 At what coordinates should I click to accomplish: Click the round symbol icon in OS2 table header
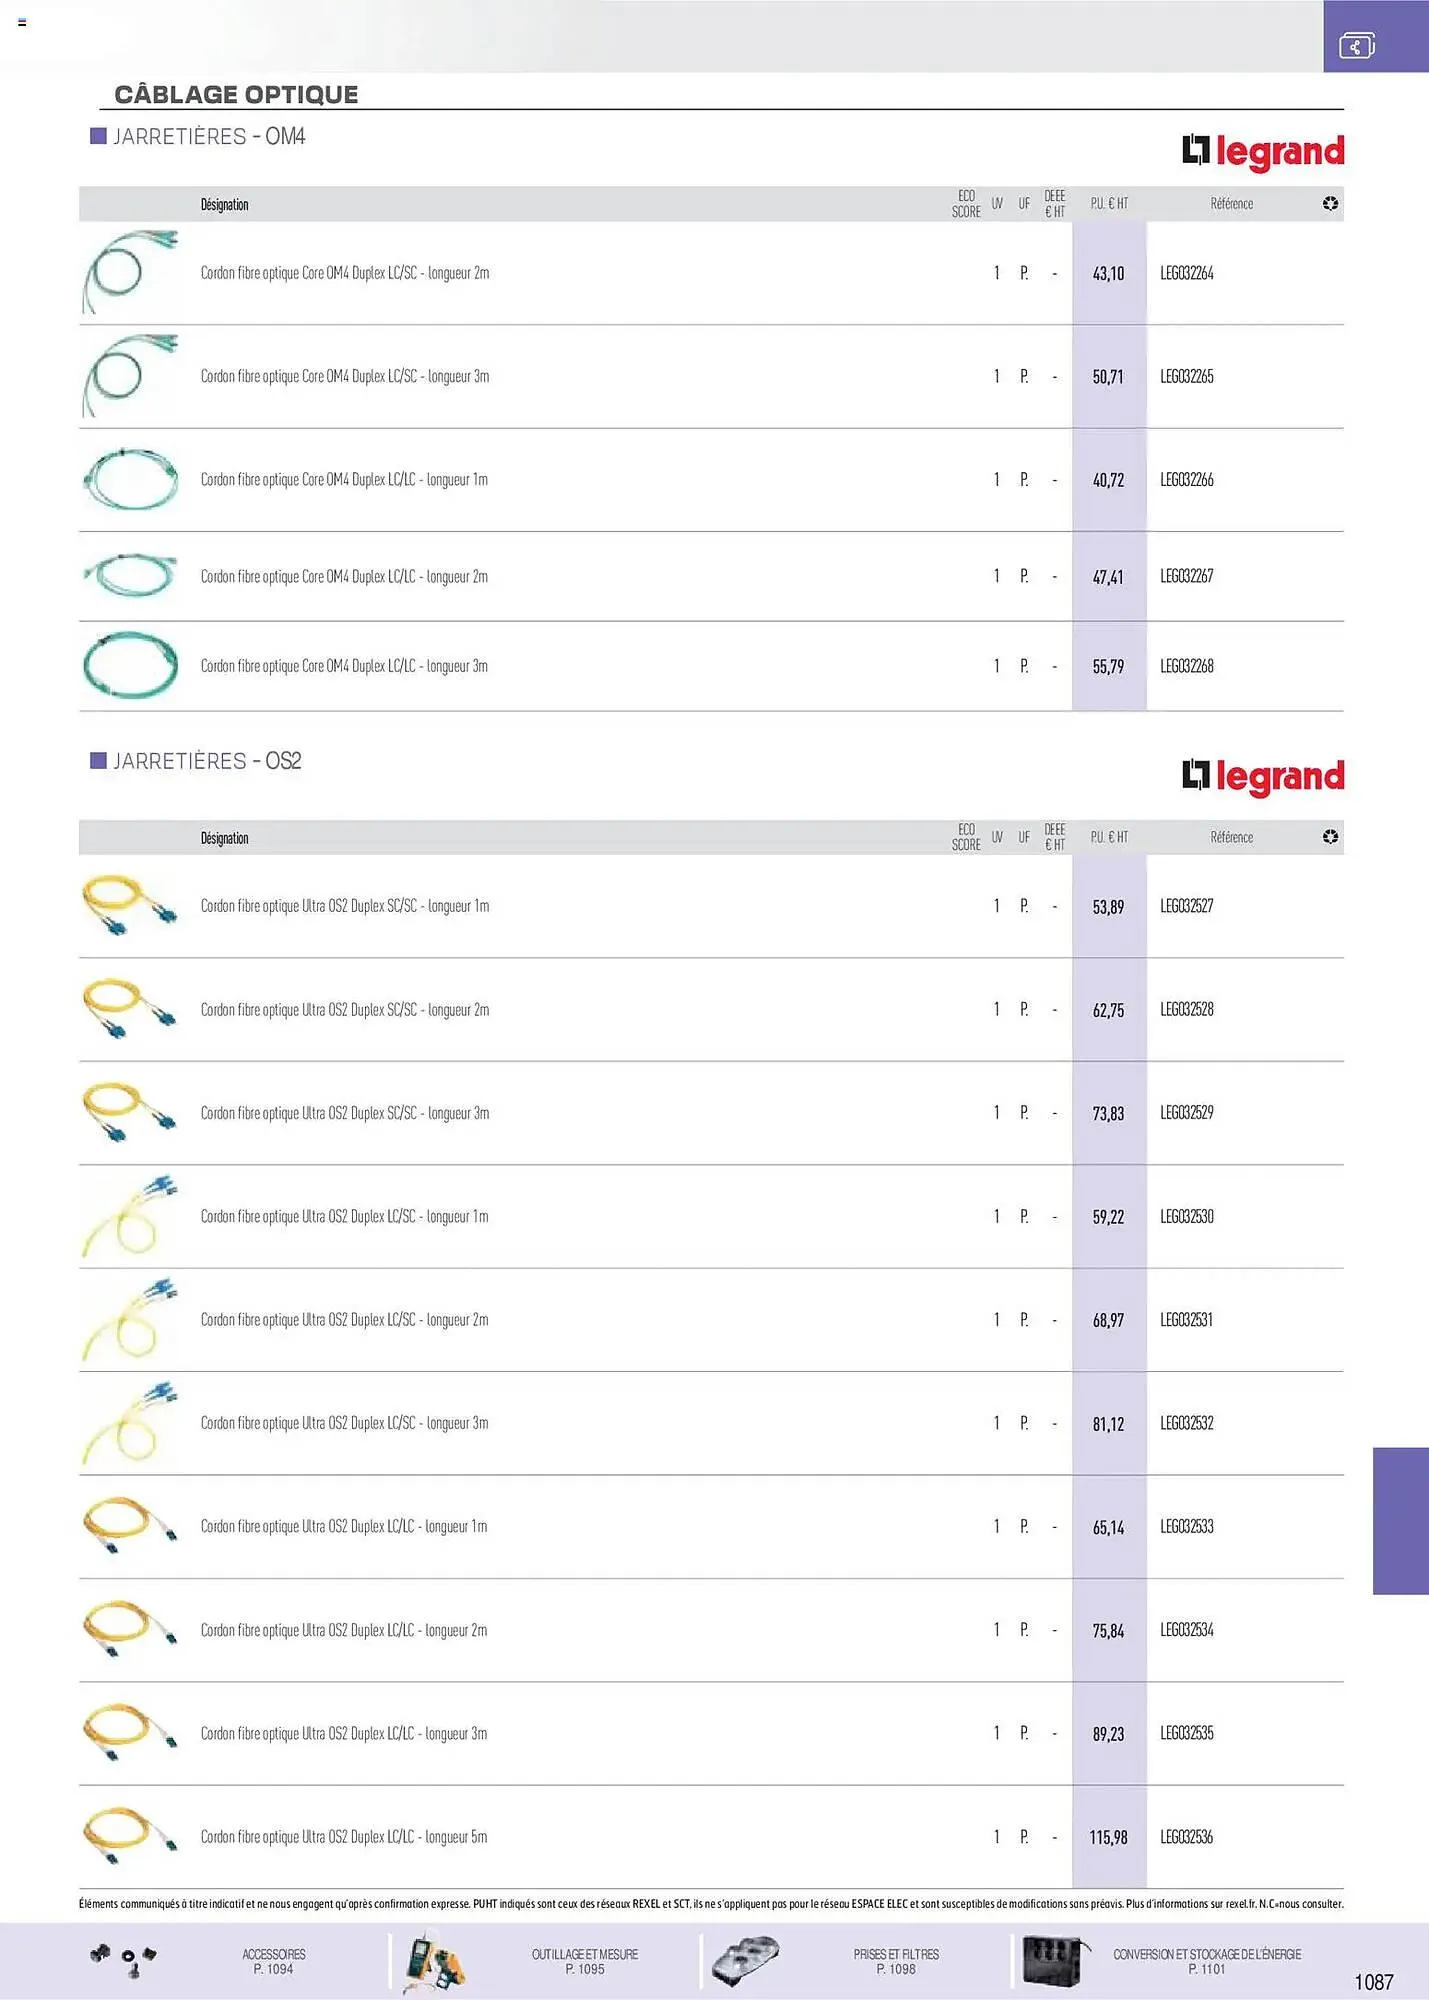tap(1330, 837)
